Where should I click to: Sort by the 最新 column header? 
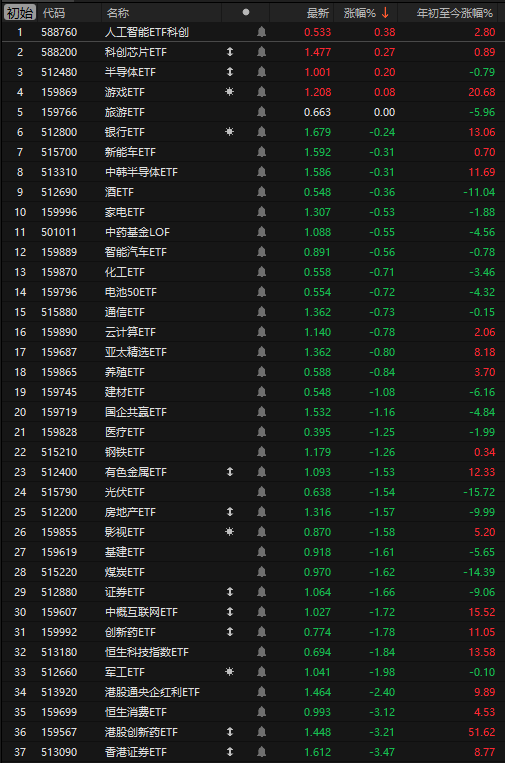click(318, 13)
